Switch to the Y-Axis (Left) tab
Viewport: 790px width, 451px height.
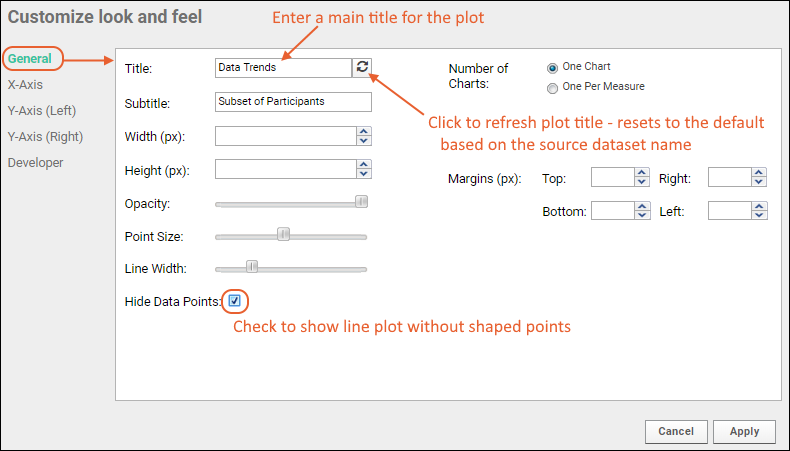[41, 110]
